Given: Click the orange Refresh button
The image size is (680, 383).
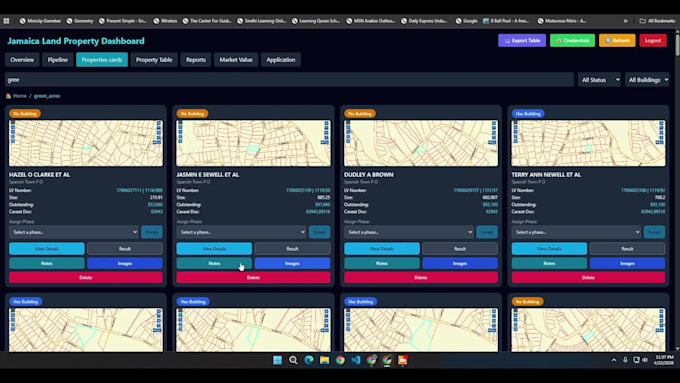Looking at the screenshot, I should pyautogui.click(x=617, y=40).
